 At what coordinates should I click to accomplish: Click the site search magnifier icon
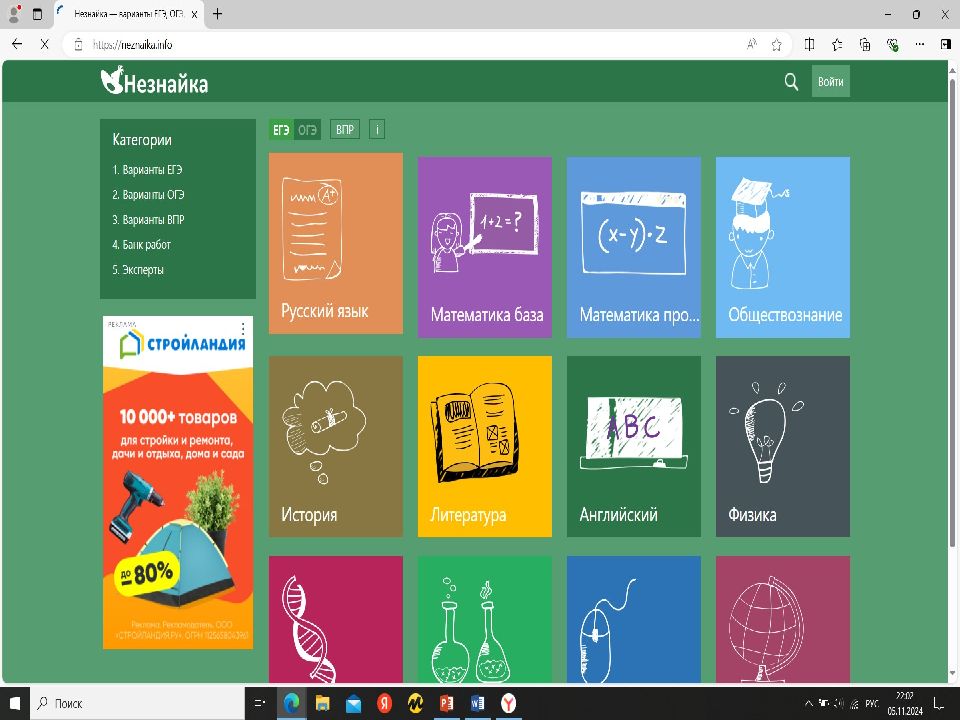791,82
